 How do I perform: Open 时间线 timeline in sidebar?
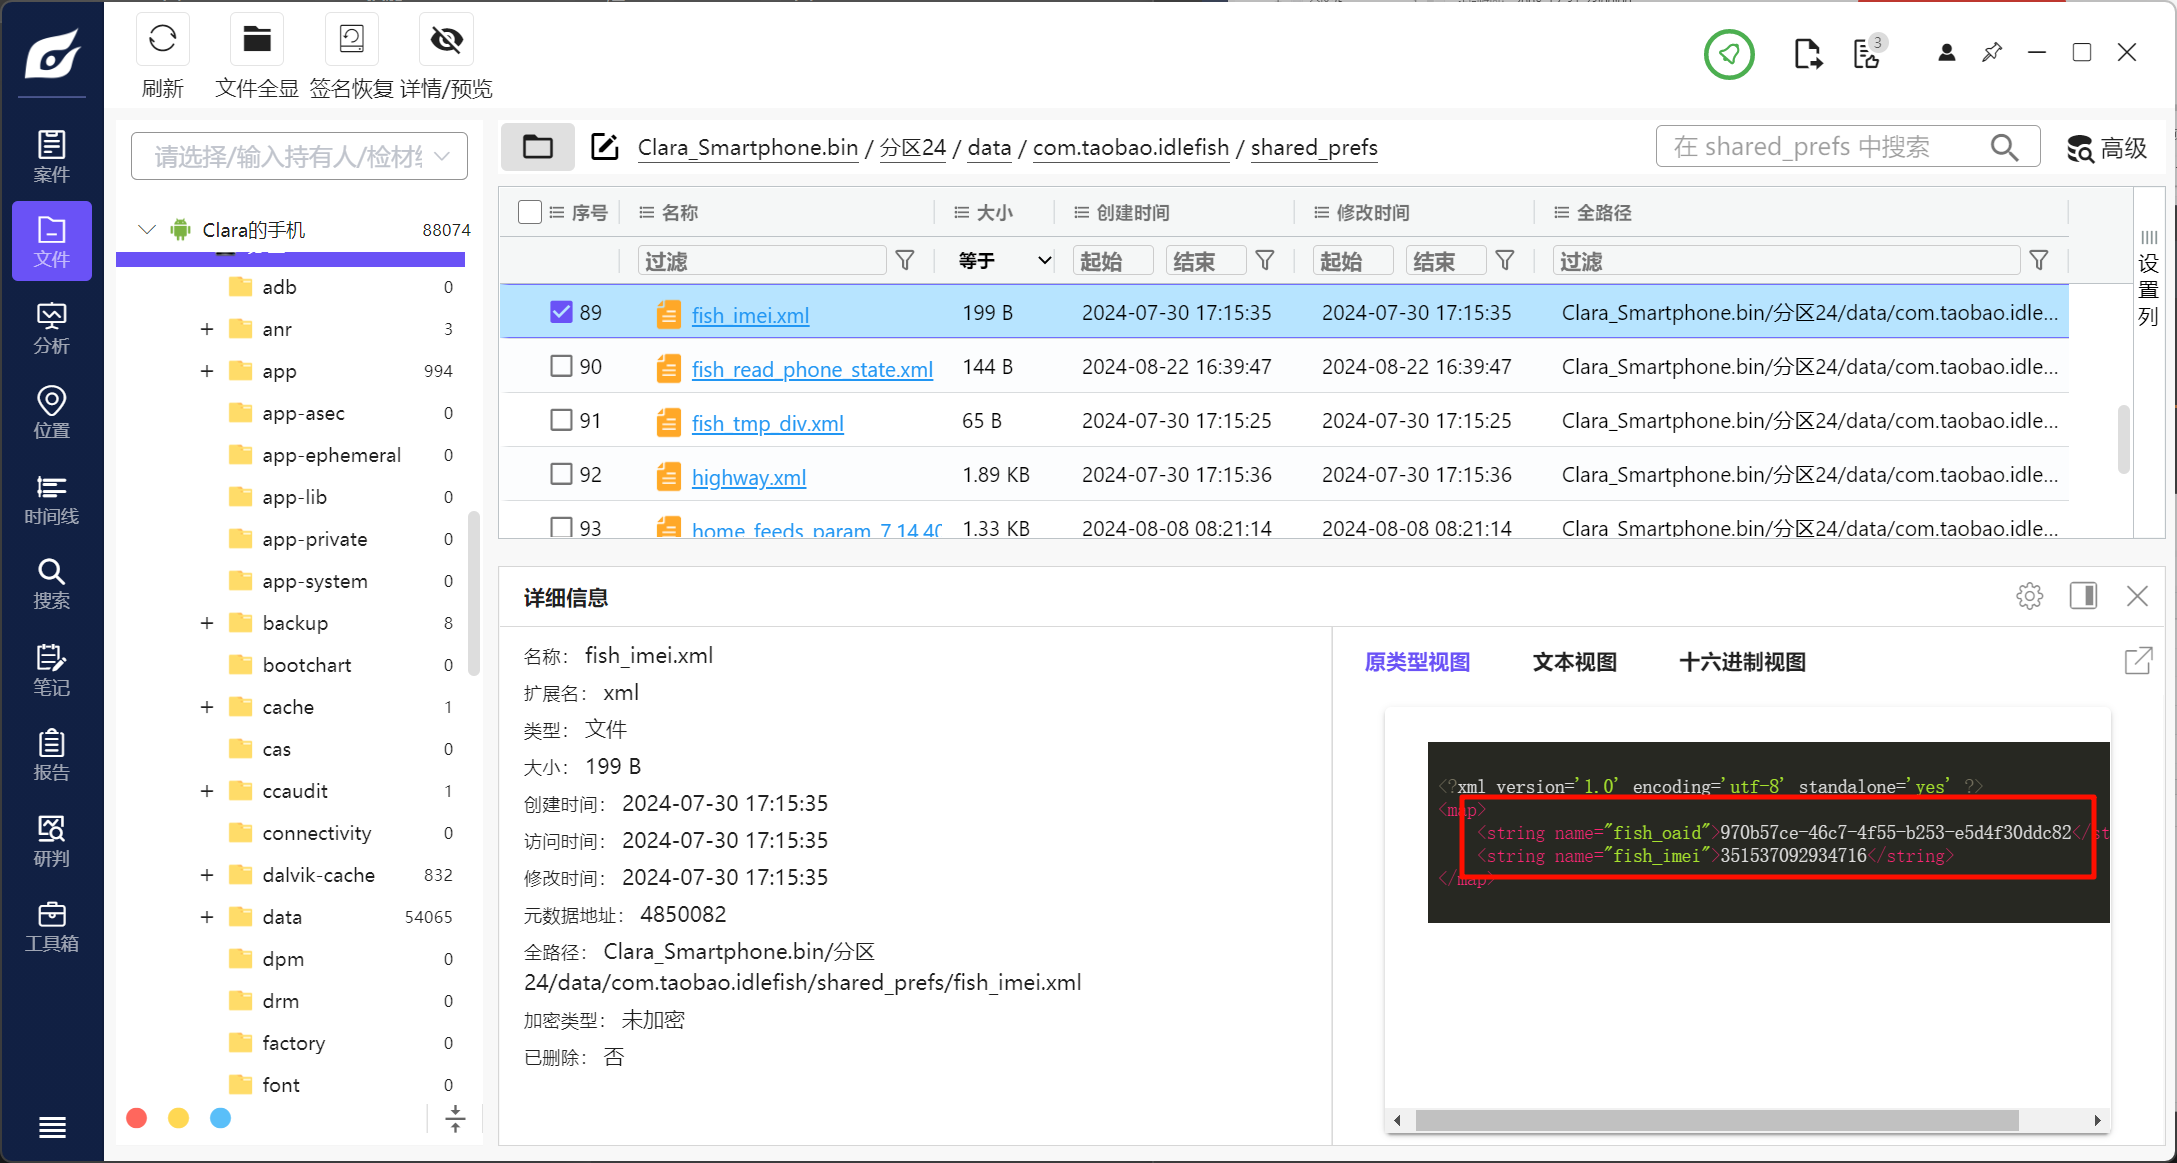[x=52, y=499]
